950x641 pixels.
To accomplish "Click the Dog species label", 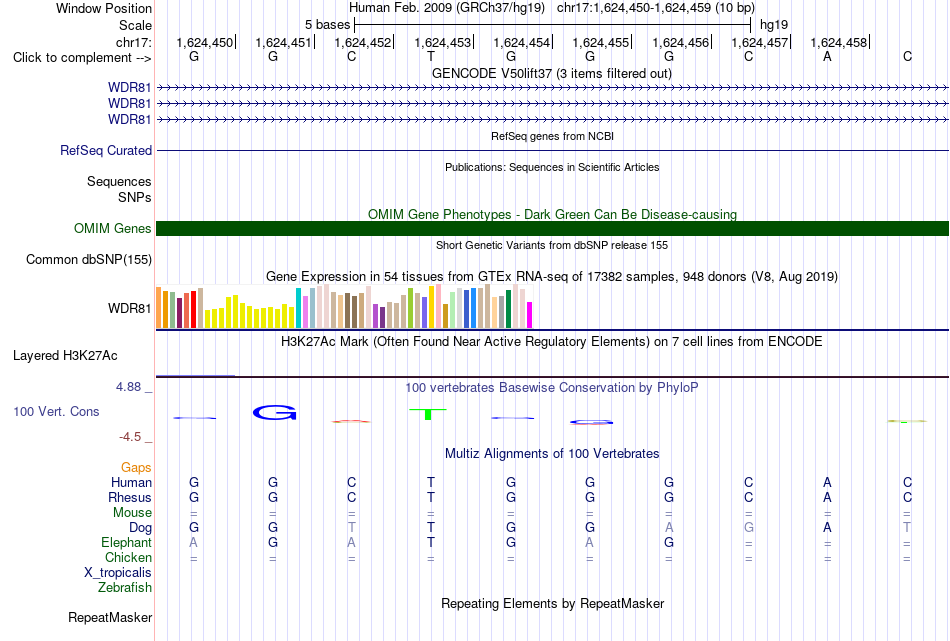I will pos(140,528).
